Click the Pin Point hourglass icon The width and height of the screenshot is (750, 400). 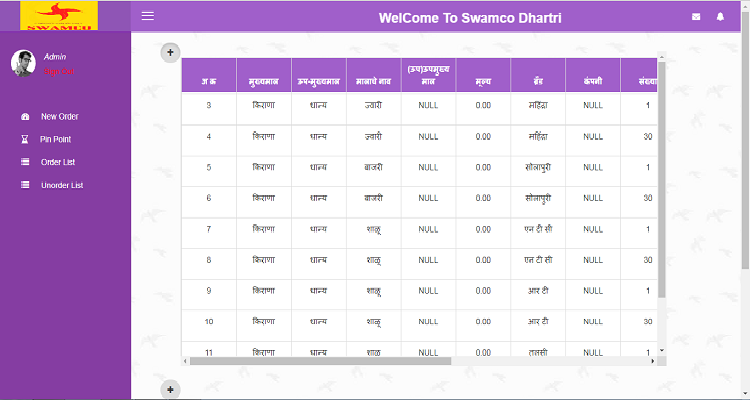click(x=25, y=140)
